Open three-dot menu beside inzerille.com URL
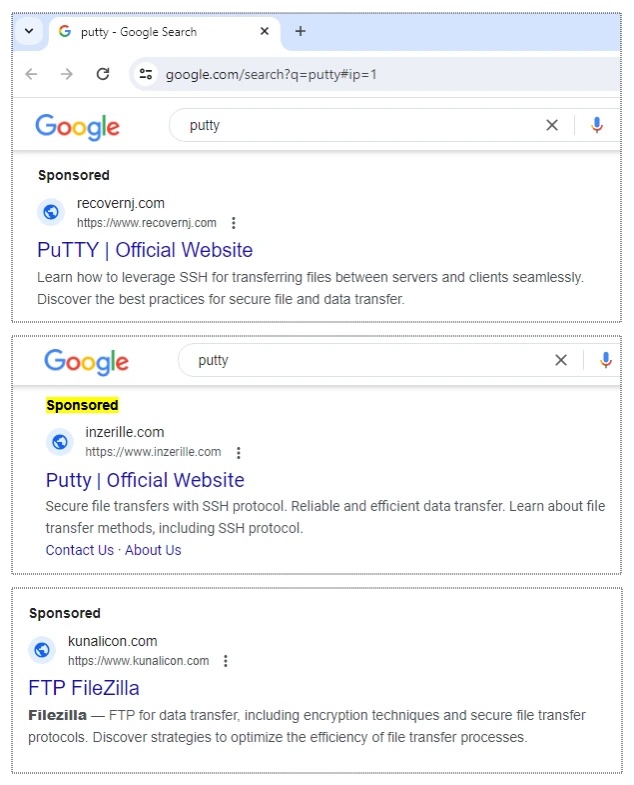Screen dimensions: 634x785 (x=238, y=452)
